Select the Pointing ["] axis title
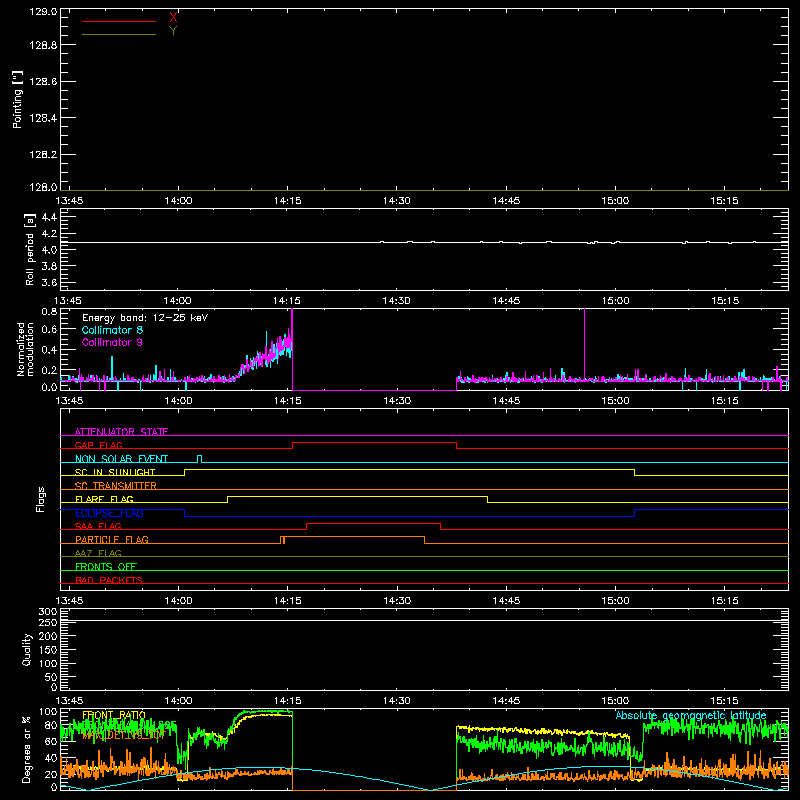The image size is (800, 800). point(18,99)
